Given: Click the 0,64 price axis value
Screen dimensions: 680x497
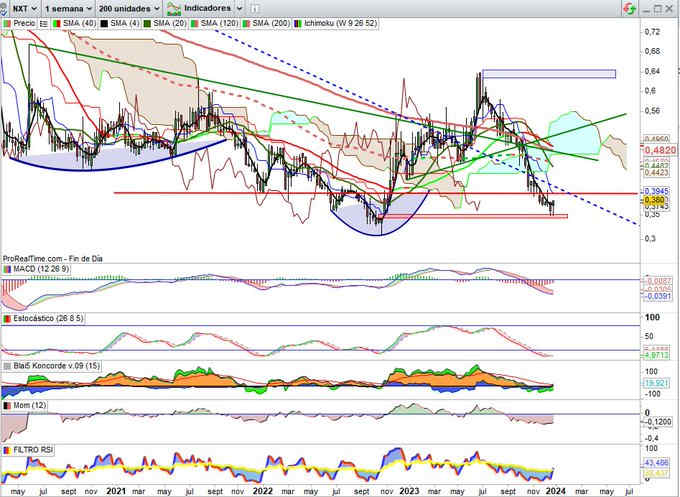Looking at the screenshot, I should click(653, 71).
